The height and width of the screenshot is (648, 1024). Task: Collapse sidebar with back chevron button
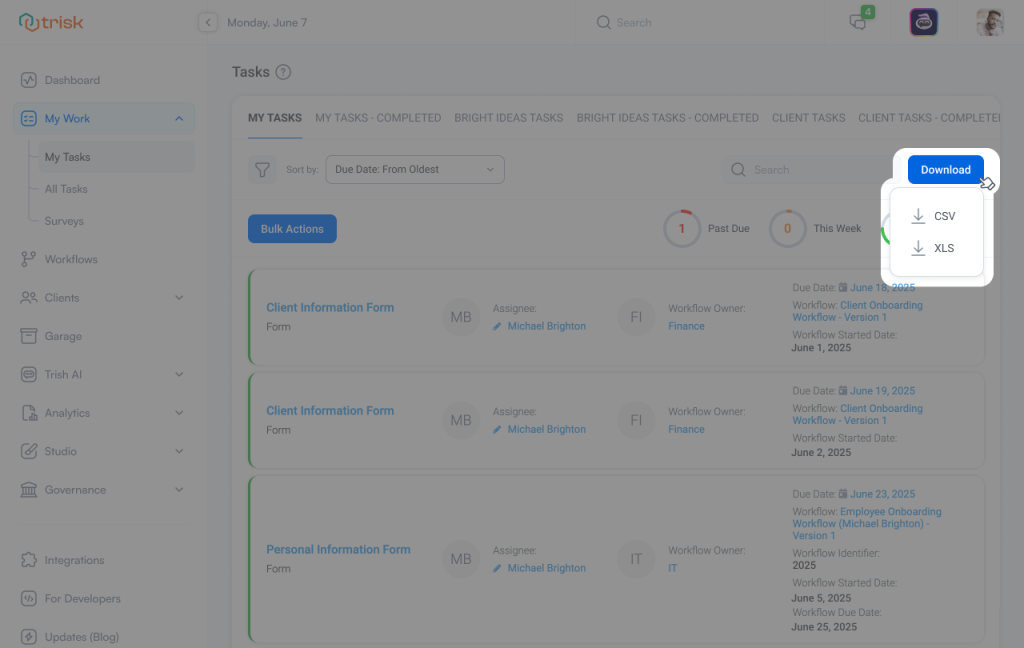[208, 22]
